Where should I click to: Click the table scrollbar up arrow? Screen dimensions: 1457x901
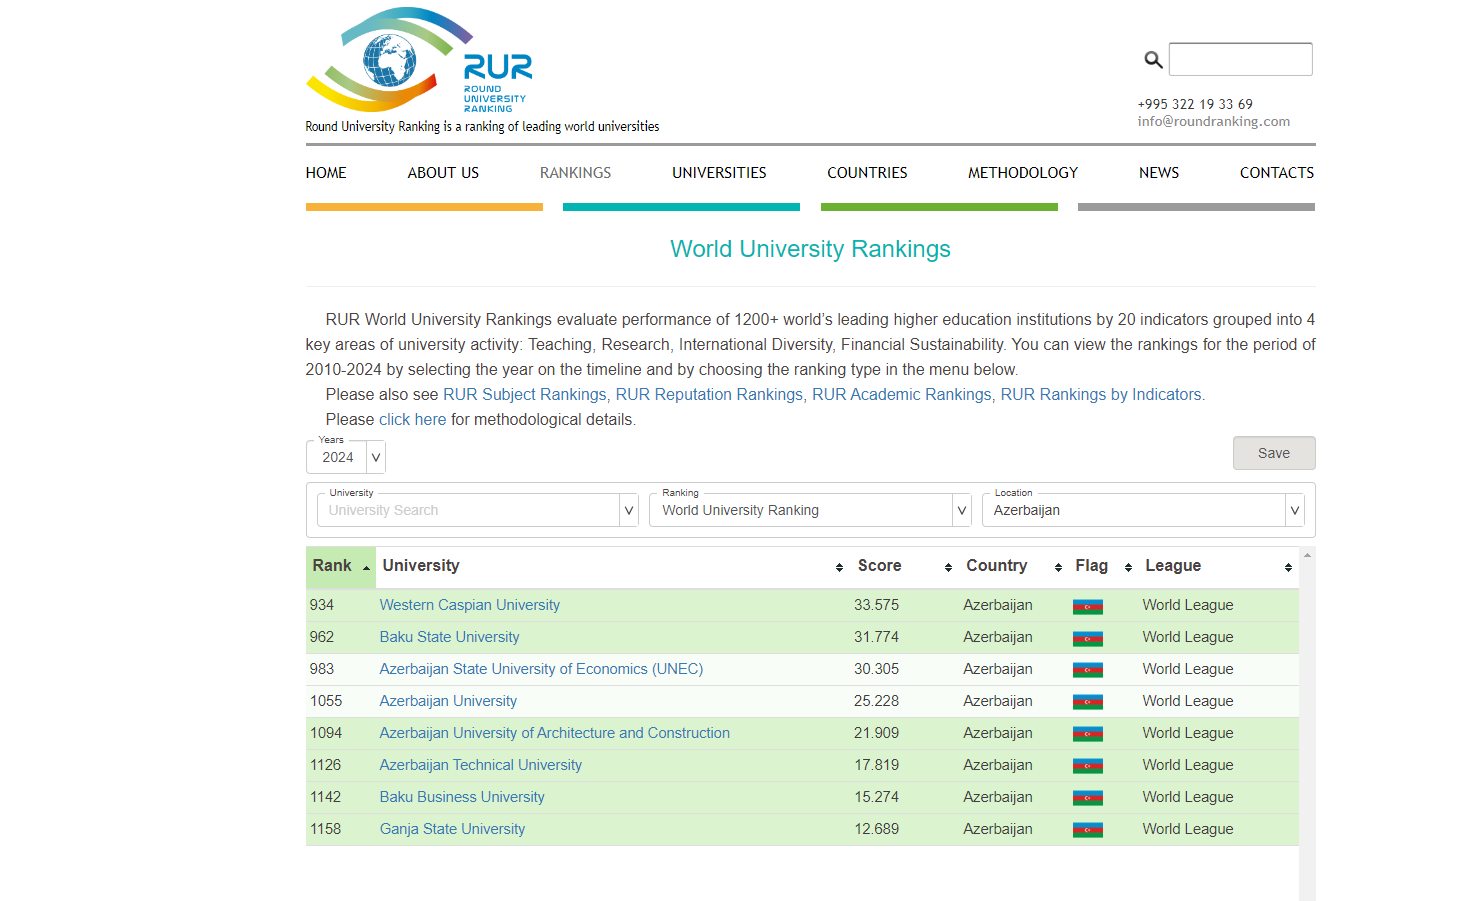[1307, 555]
